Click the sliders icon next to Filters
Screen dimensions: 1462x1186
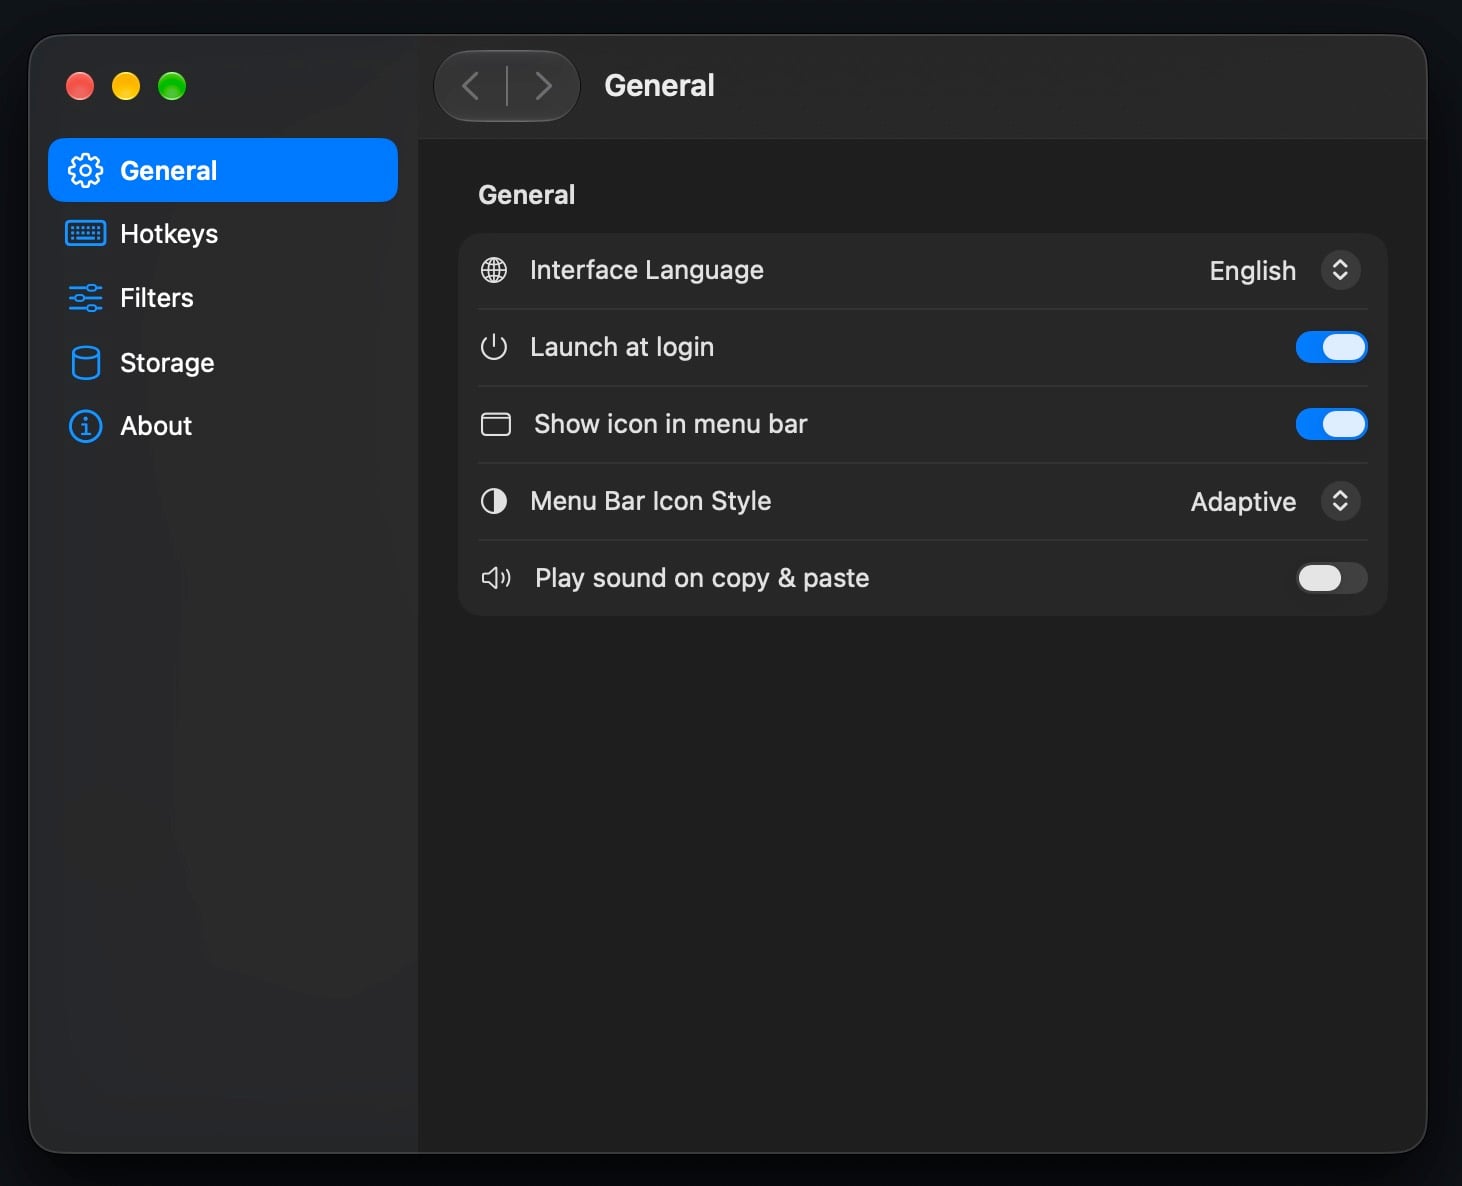pos(85,298)
